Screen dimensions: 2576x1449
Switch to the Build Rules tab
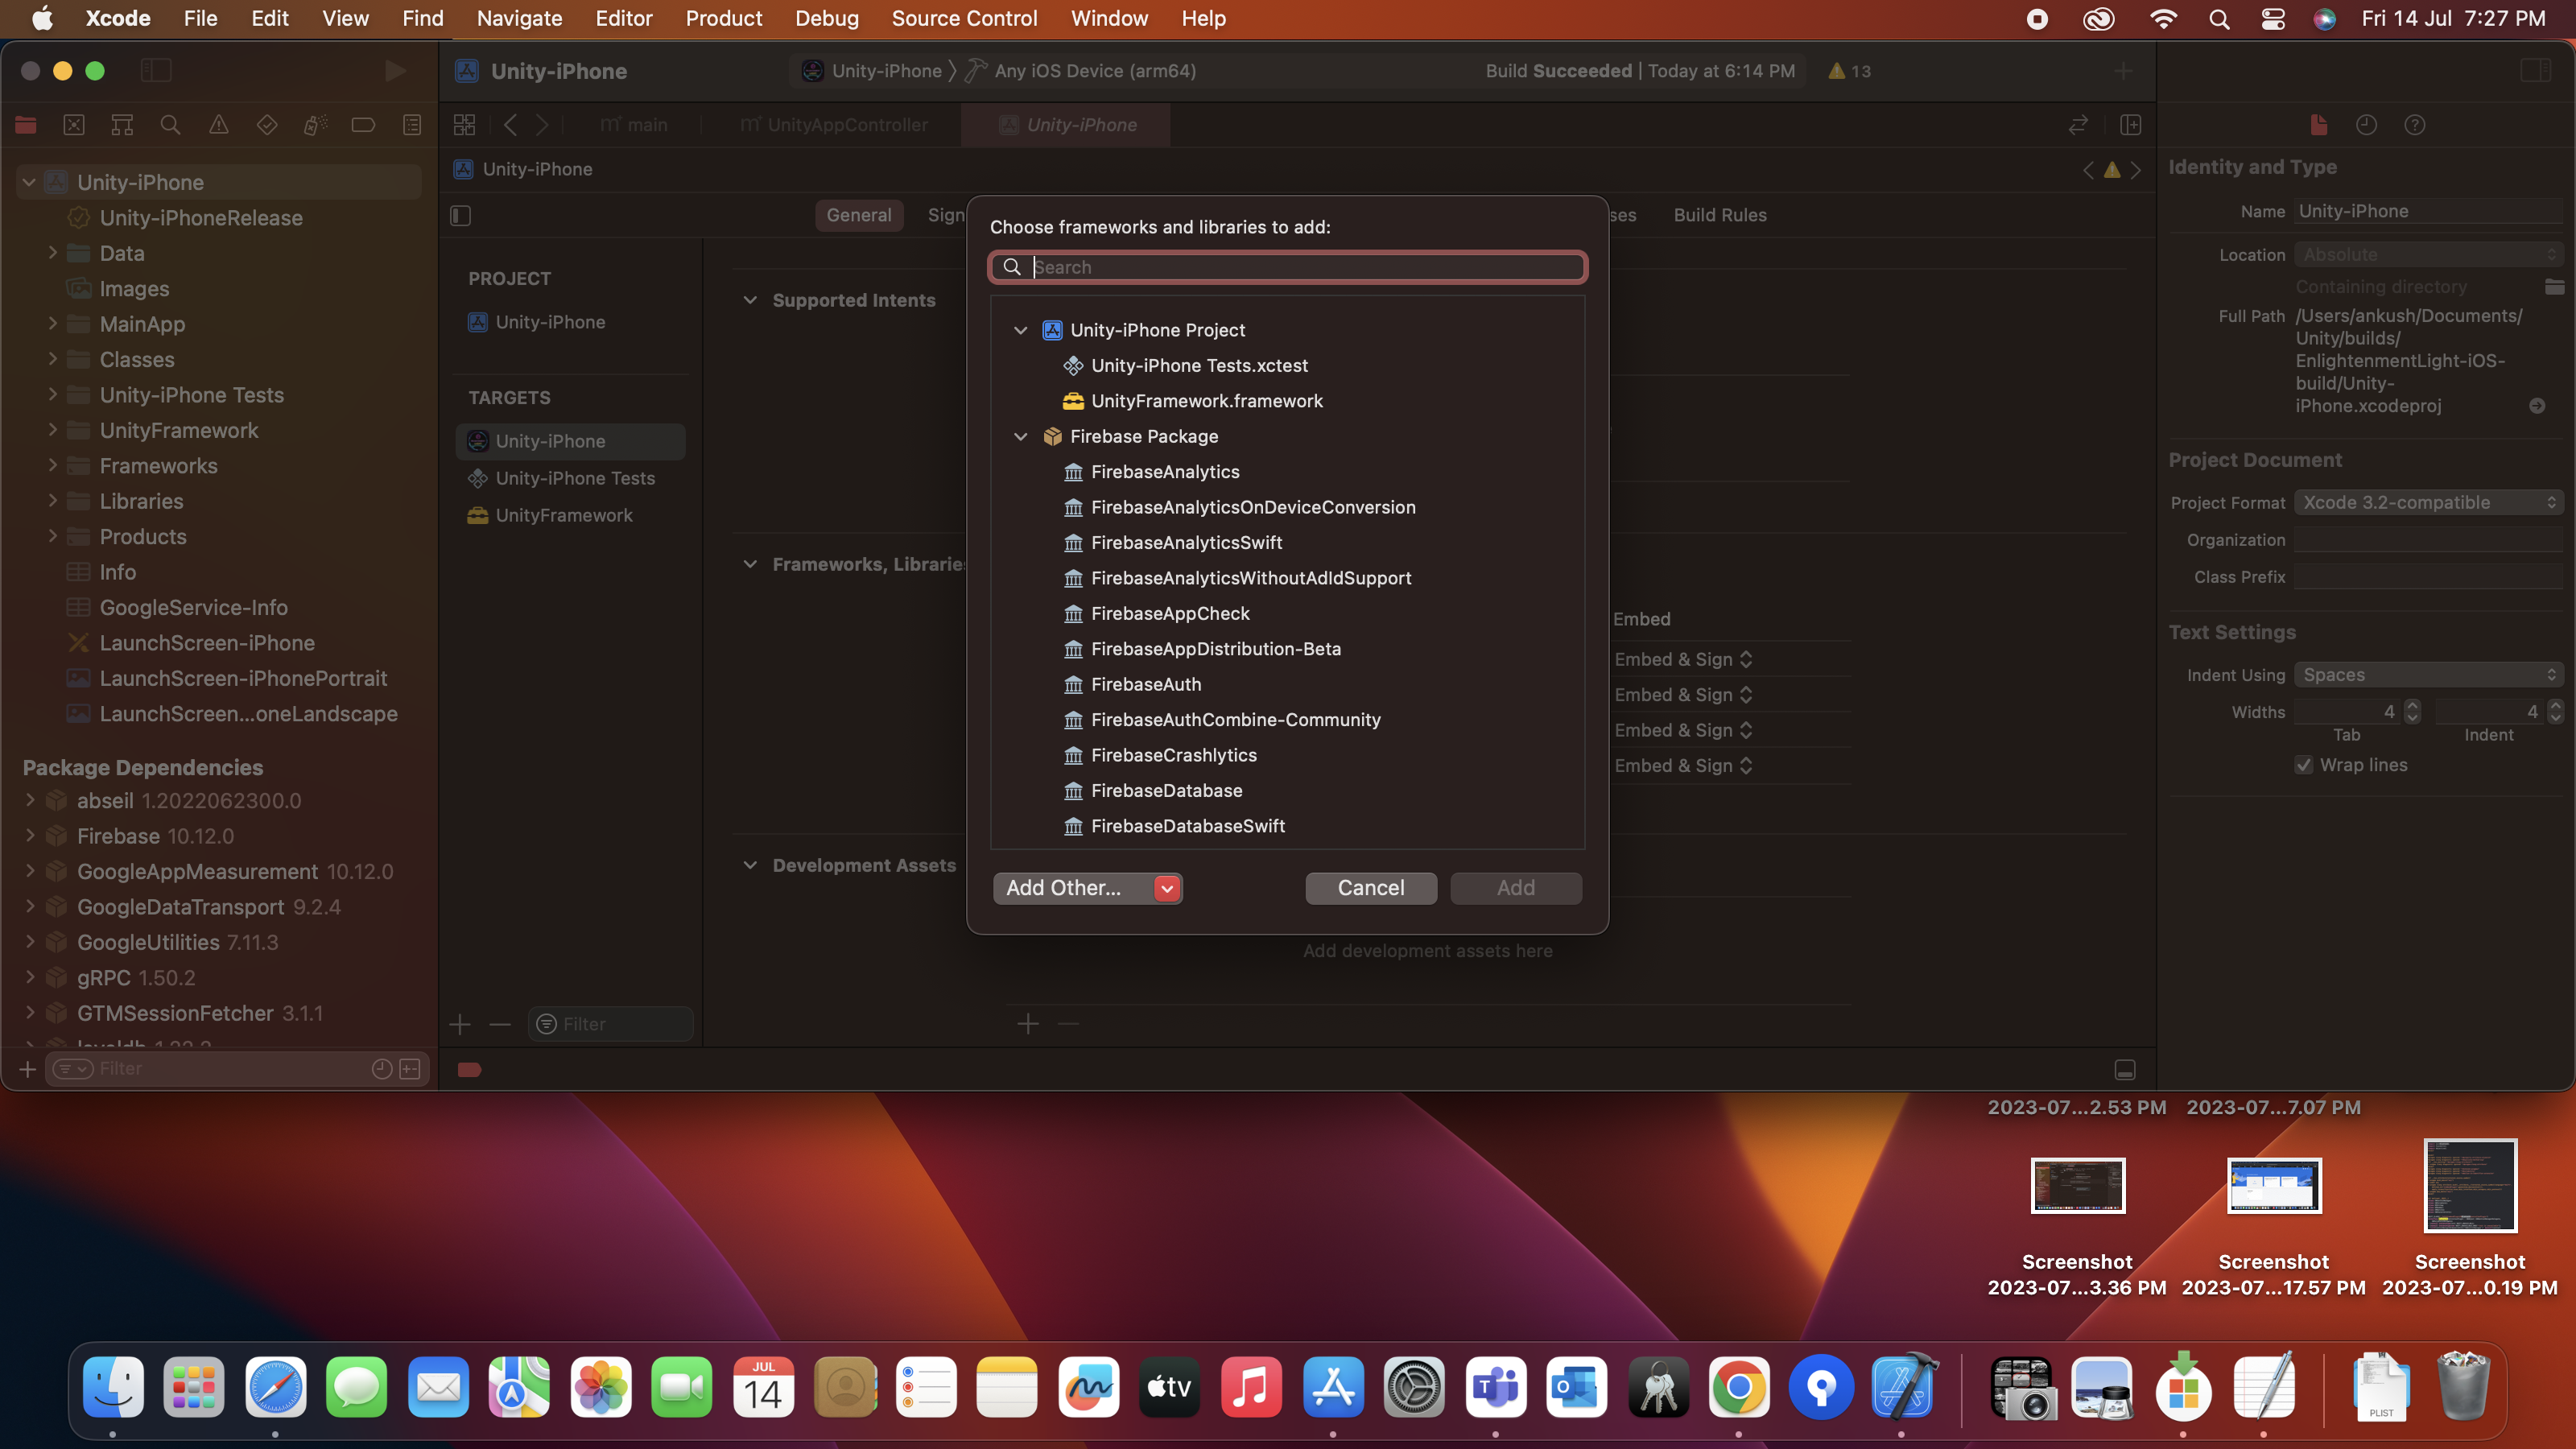point(1719,215)
